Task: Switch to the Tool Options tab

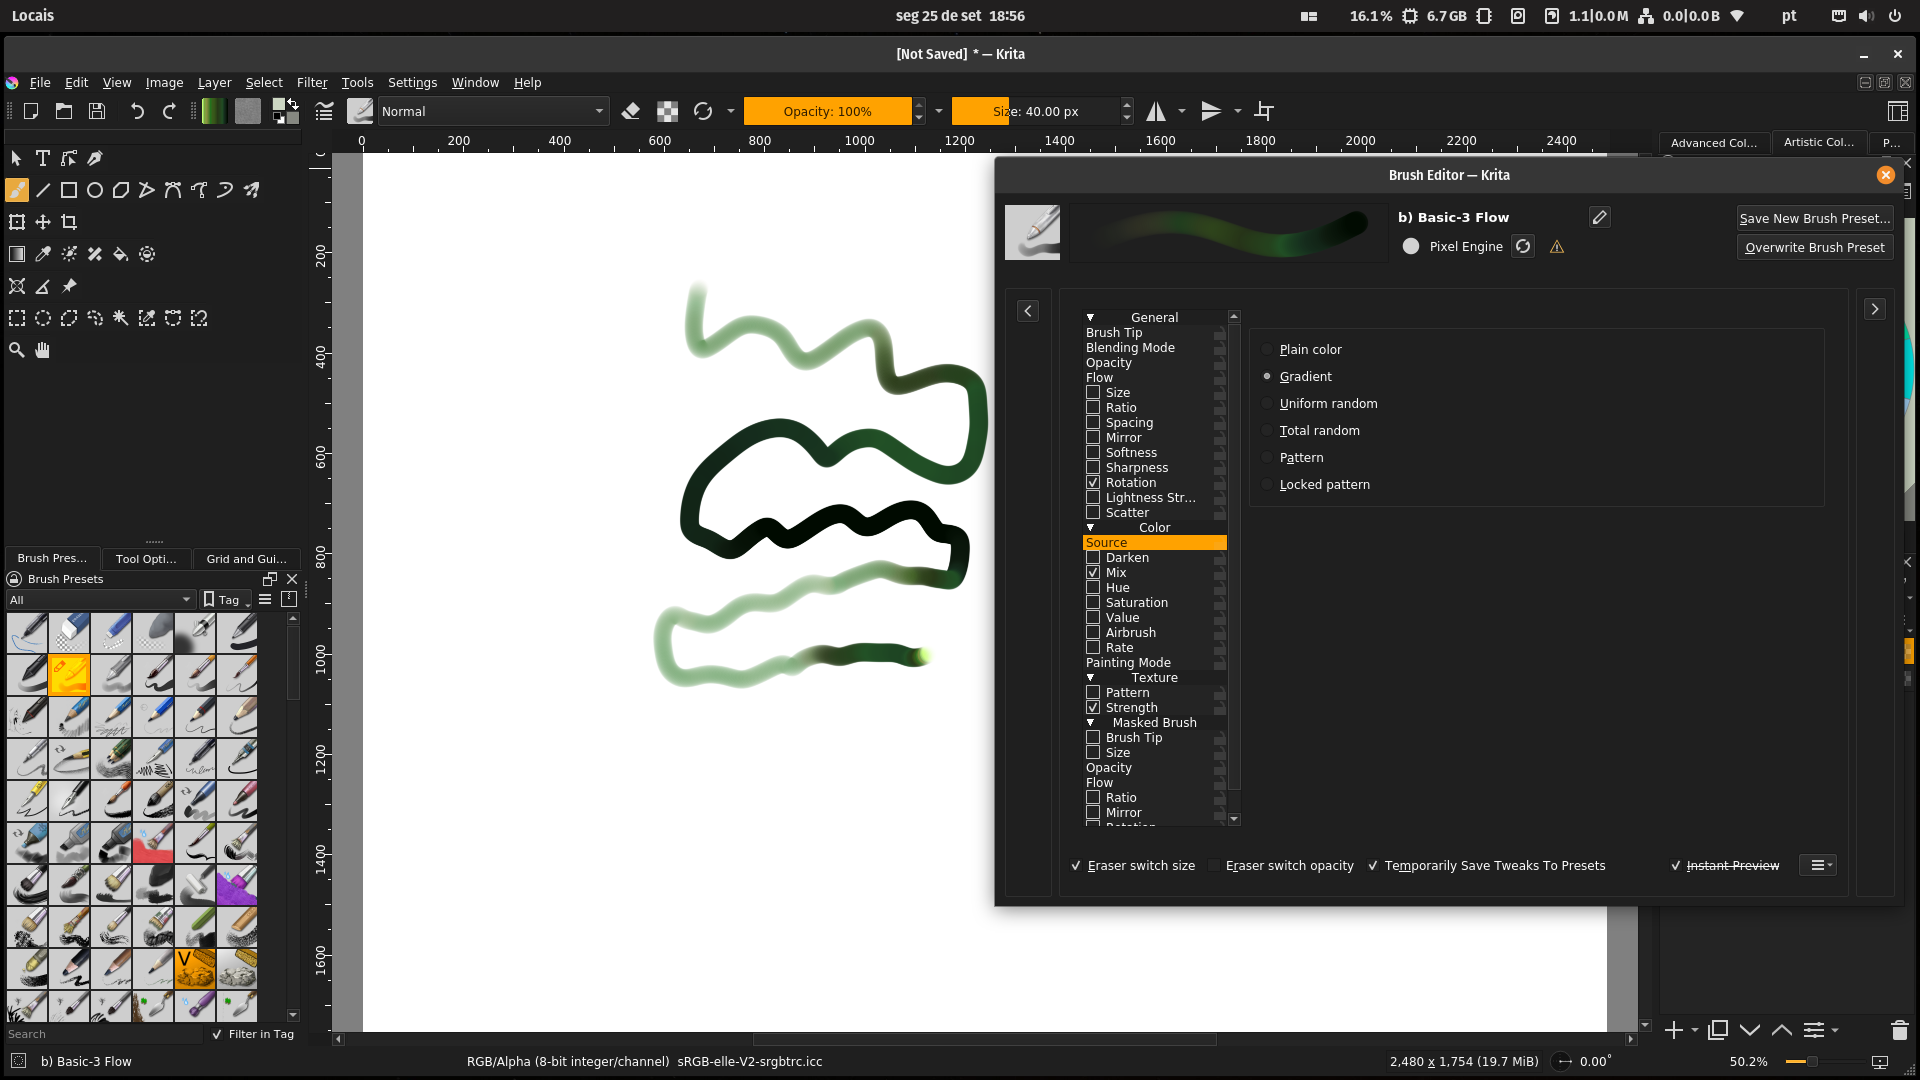Action: (x=146, y=559)
